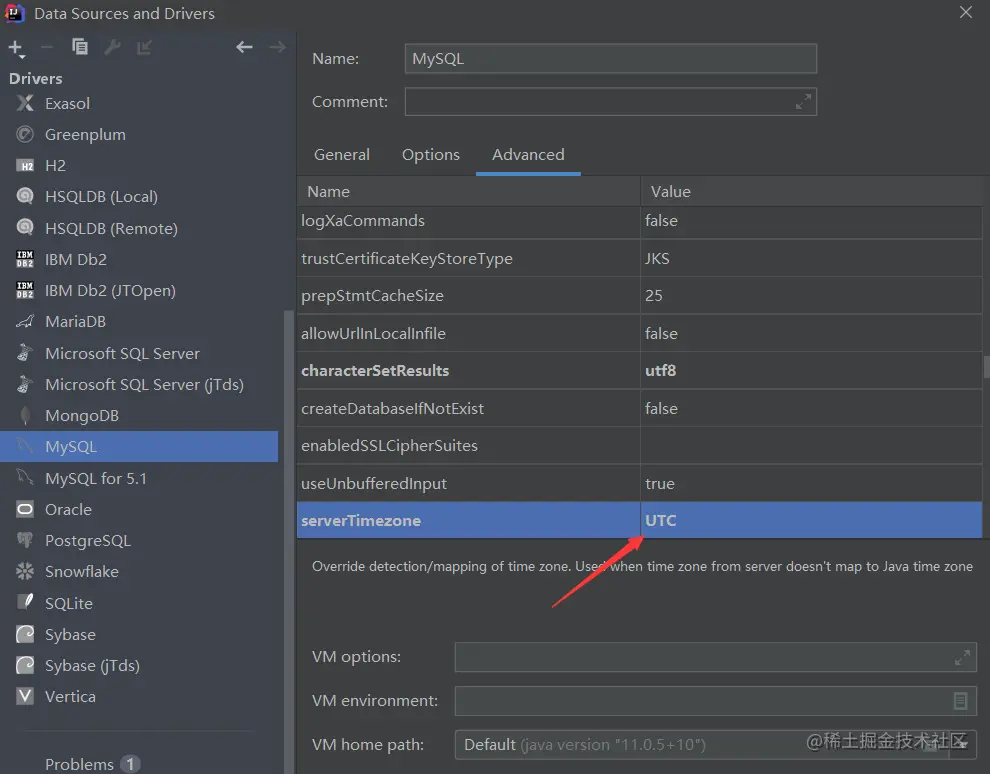Click in the Comment input field

[611, 102]
